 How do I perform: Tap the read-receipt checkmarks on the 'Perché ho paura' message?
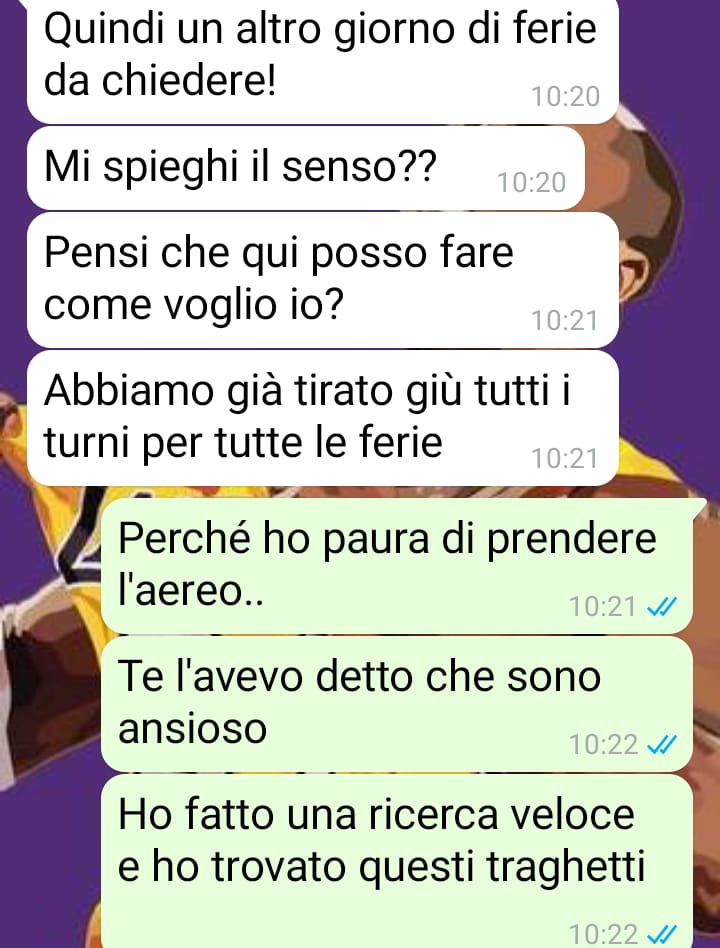(x=661, y=606)
